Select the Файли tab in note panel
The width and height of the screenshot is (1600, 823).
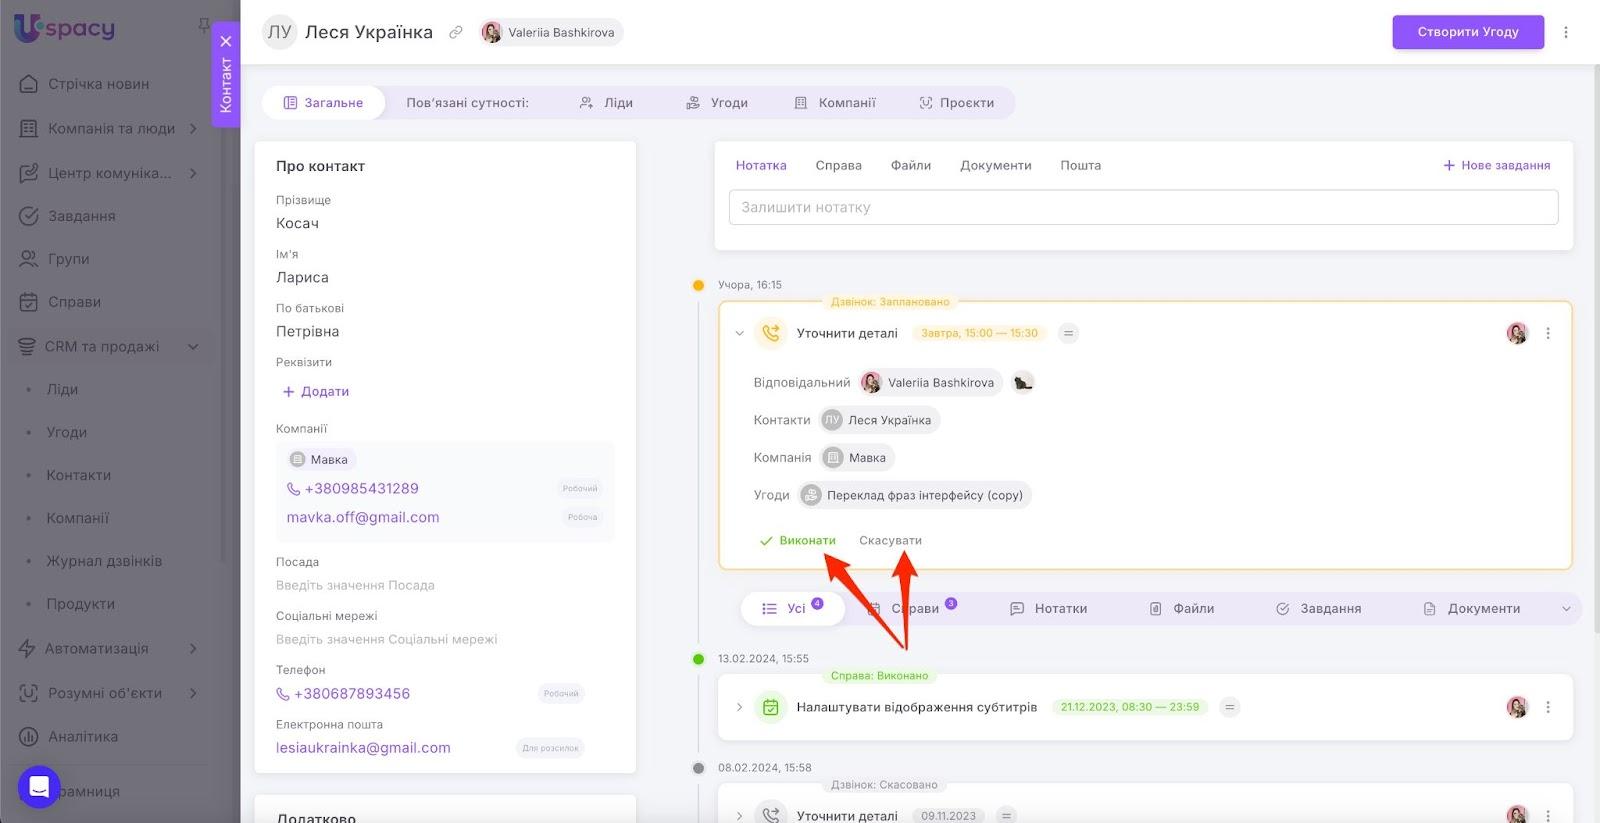tap(911, 166)
